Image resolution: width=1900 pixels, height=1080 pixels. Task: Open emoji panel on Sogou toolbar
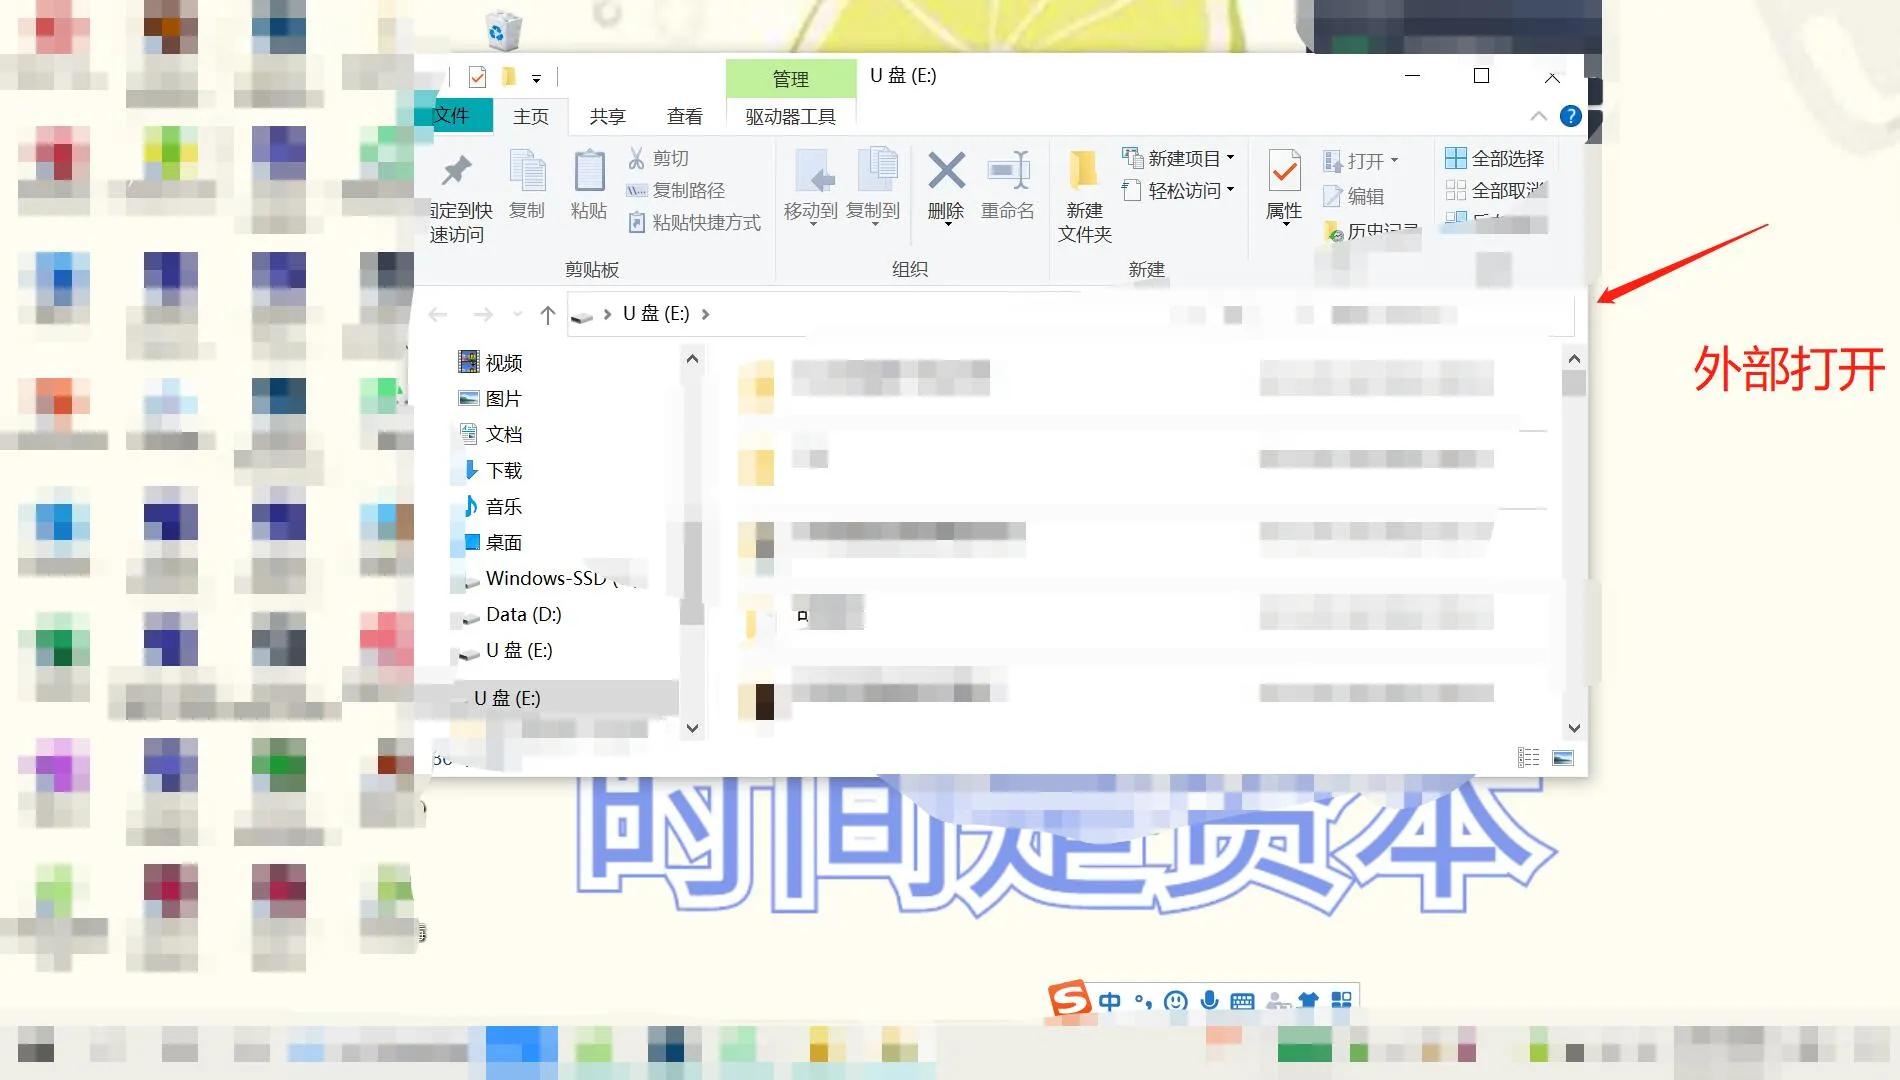pos(1175,1000)
